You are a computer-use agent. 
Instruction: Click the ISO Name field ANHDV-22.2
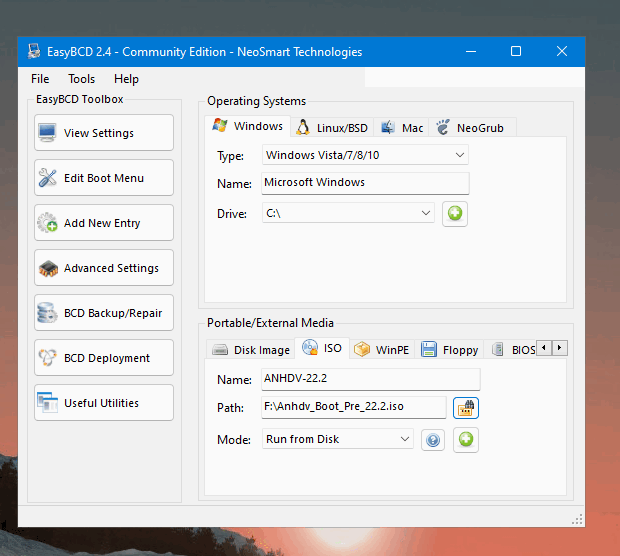click(371, 379)
